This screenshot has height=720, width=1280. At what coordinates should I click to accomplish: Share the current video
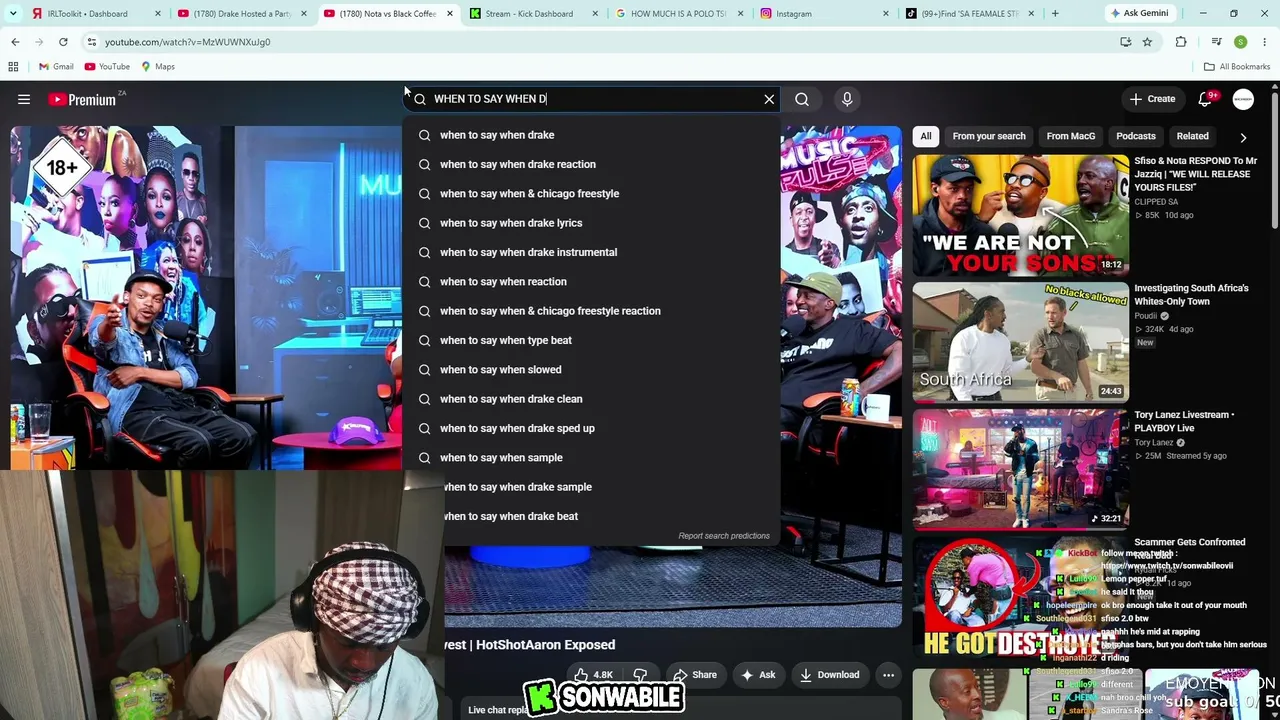pyautogui.click(x=694, y=675)
